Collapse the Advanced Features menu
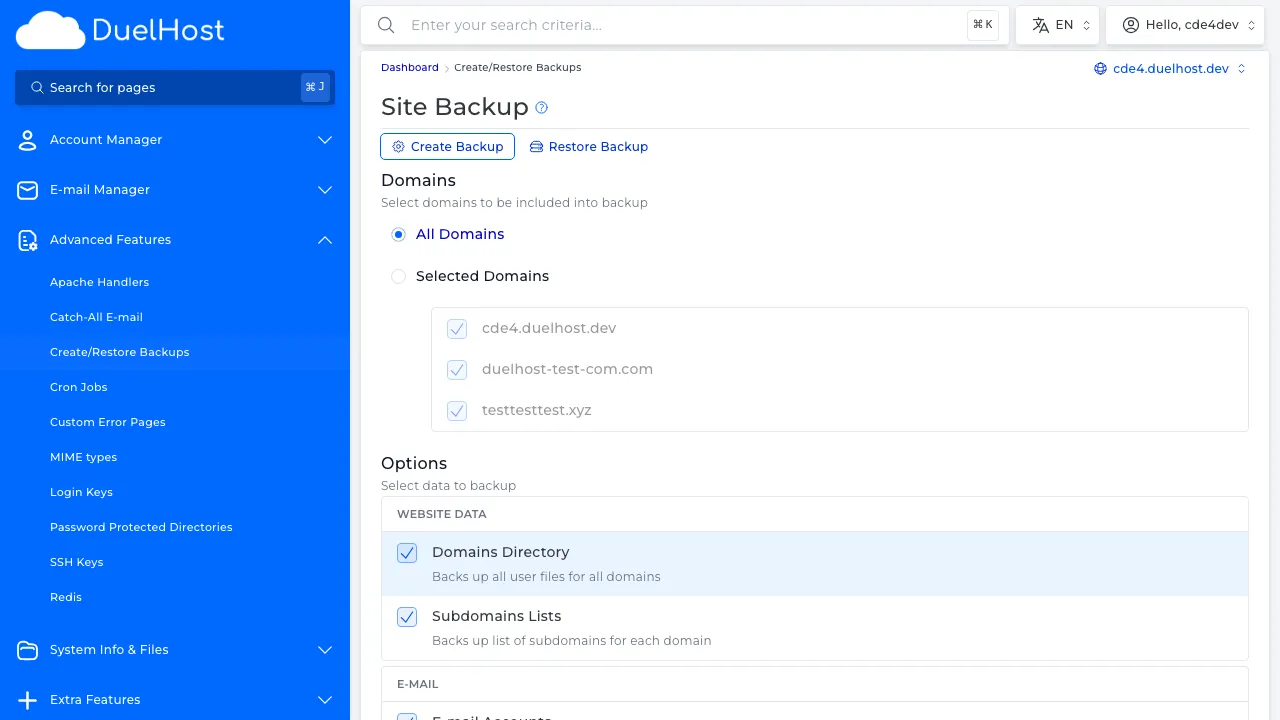 click(324, 240)
